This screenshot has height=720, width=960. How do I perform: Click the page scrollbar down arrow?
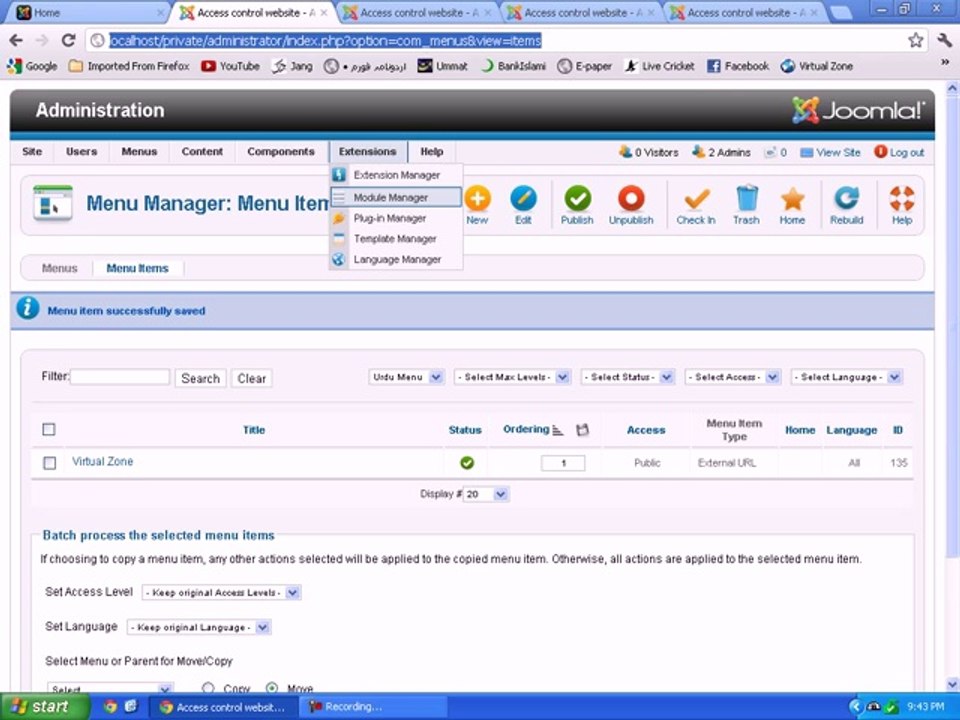[x=952, y=684]
